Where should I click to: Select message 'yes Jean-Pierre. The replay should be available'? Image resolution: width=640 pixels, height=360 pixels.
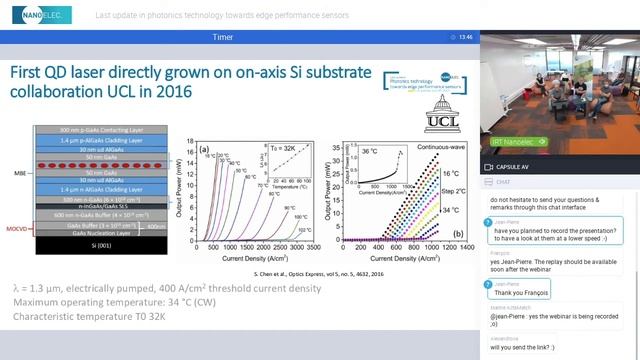(555, 262)
